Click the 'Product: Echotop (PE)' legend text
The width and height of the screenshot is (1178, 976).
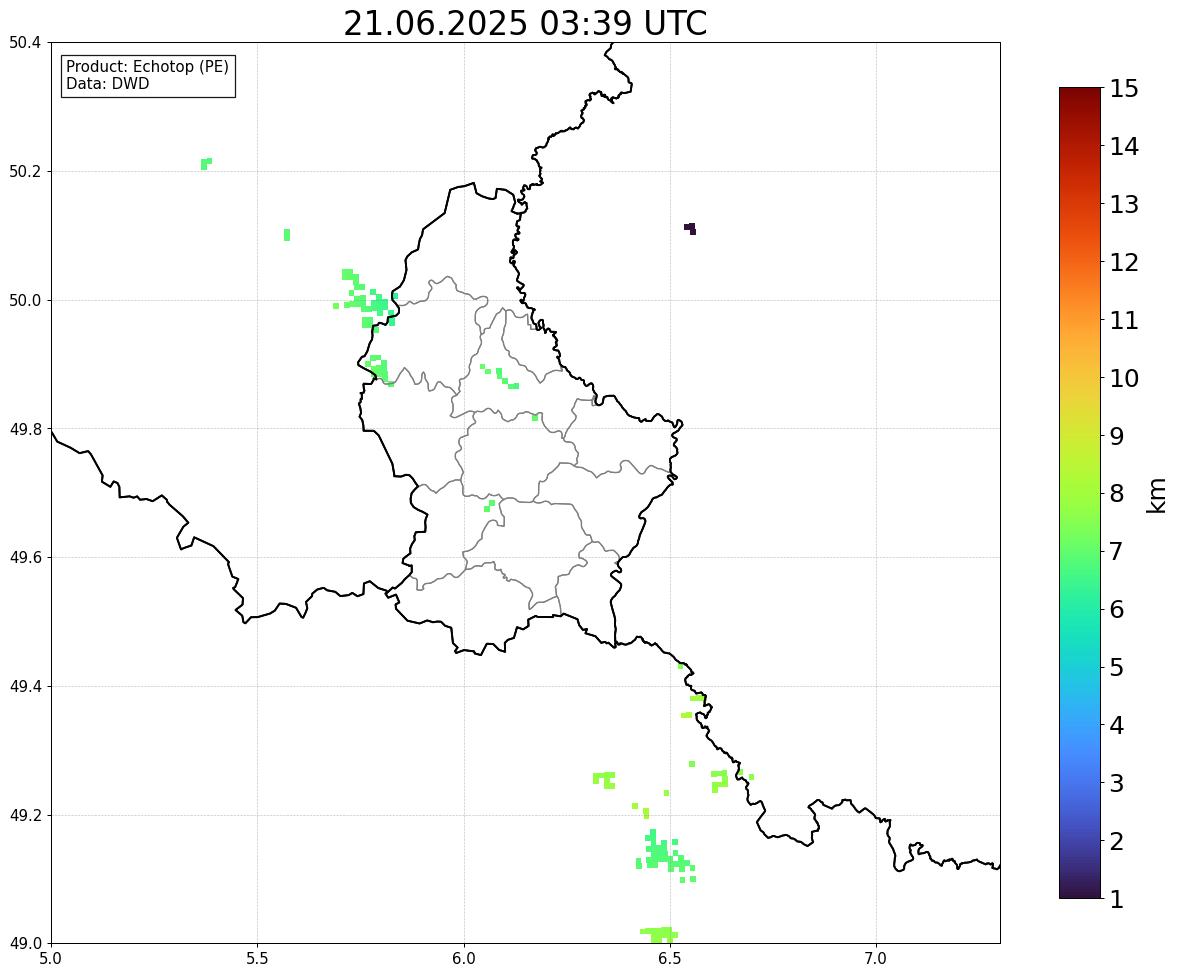(x=147, y=66)
